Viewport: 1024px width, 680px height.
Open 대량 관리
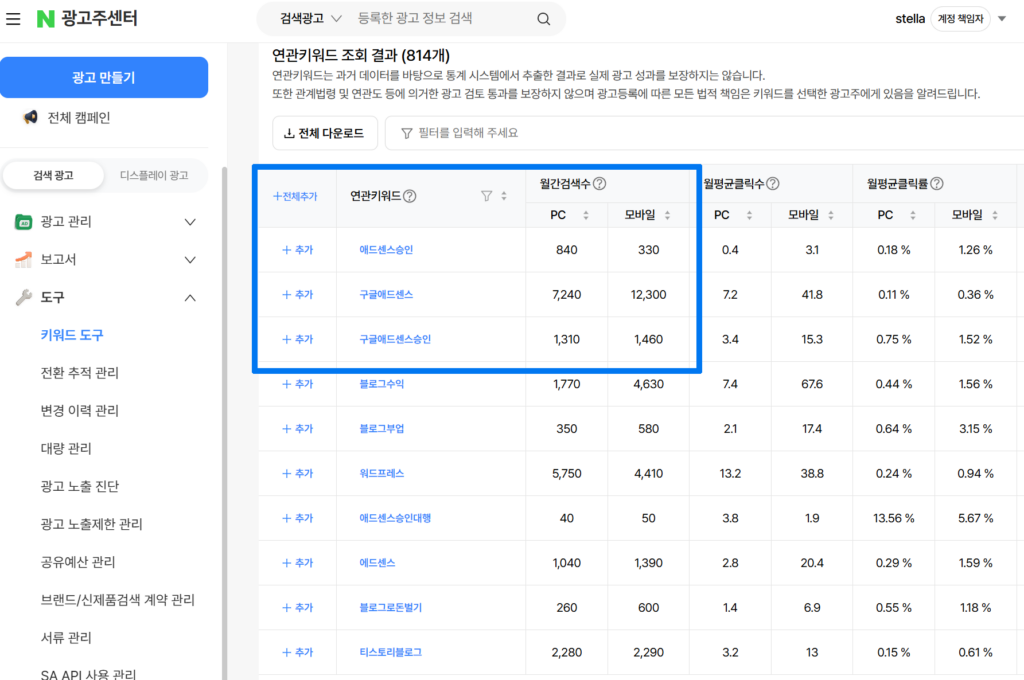tap(66, 449)
